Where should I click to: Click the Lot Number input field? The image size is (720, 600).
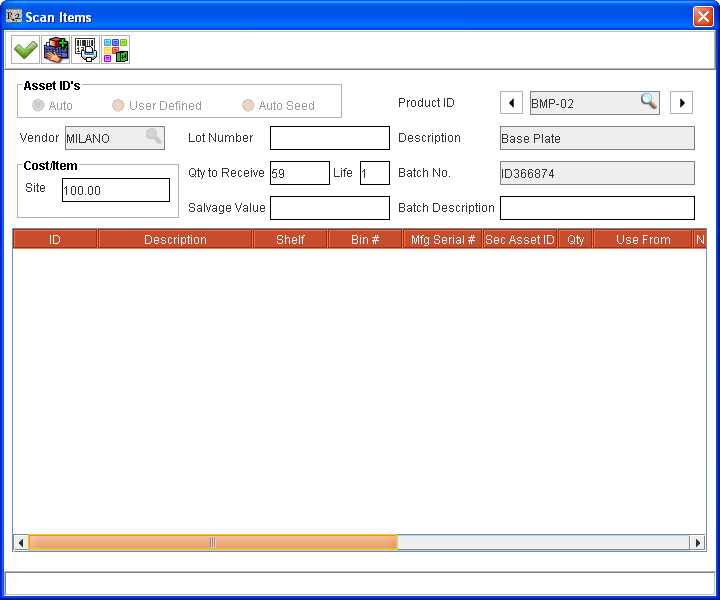tap(329, 138)
